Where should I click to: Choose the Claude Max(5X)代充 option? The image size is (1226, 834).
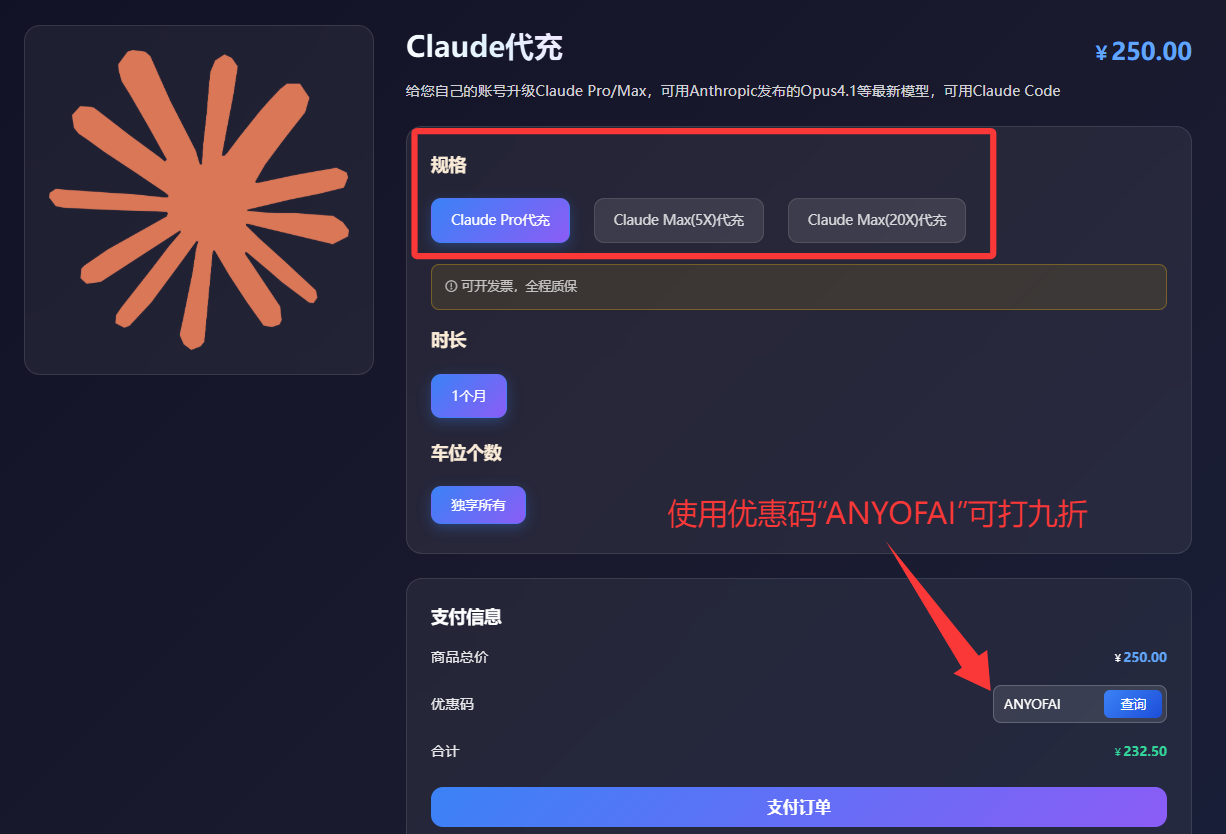coord(679,220)
